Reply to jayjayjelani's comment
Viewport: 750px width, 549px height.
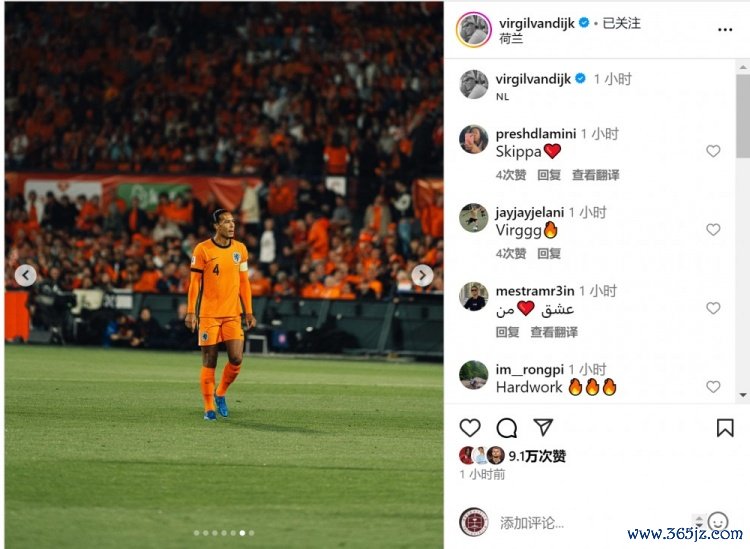549,253
